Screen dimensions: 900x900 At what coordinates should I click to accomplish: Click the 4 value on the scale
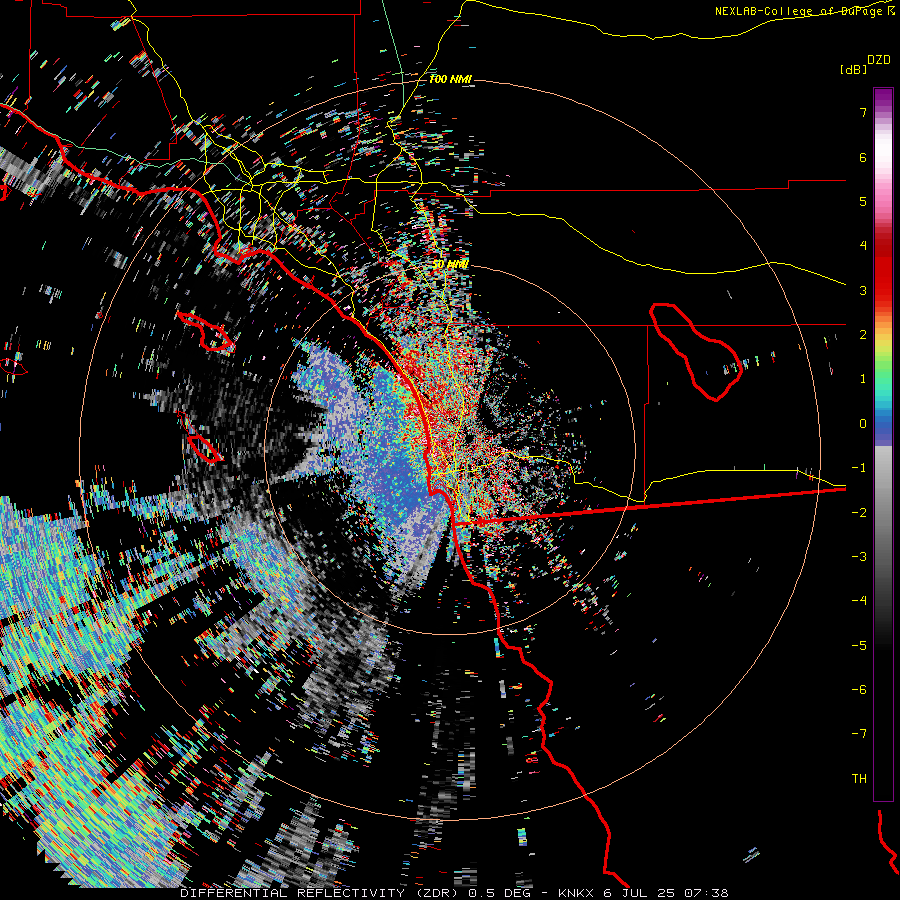[x=863, y=246]
